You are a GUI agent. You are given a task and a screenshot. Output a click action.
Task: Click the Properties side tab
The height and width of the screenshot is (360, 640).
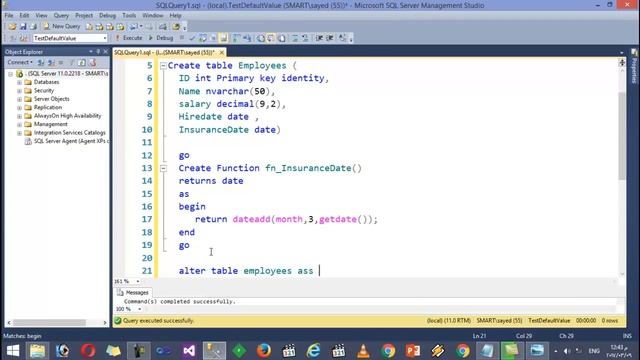point(635,67)
